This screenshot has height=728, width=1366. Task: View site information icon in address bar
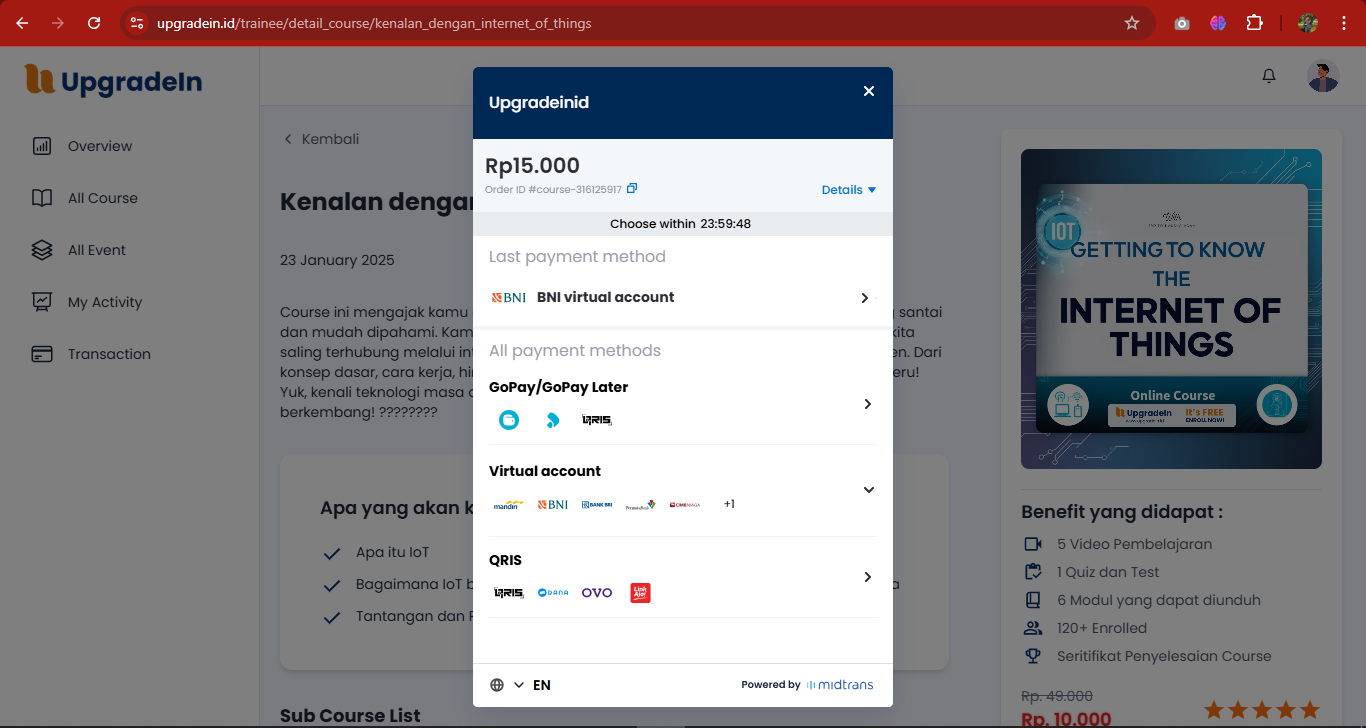click(x=137, y=23)
